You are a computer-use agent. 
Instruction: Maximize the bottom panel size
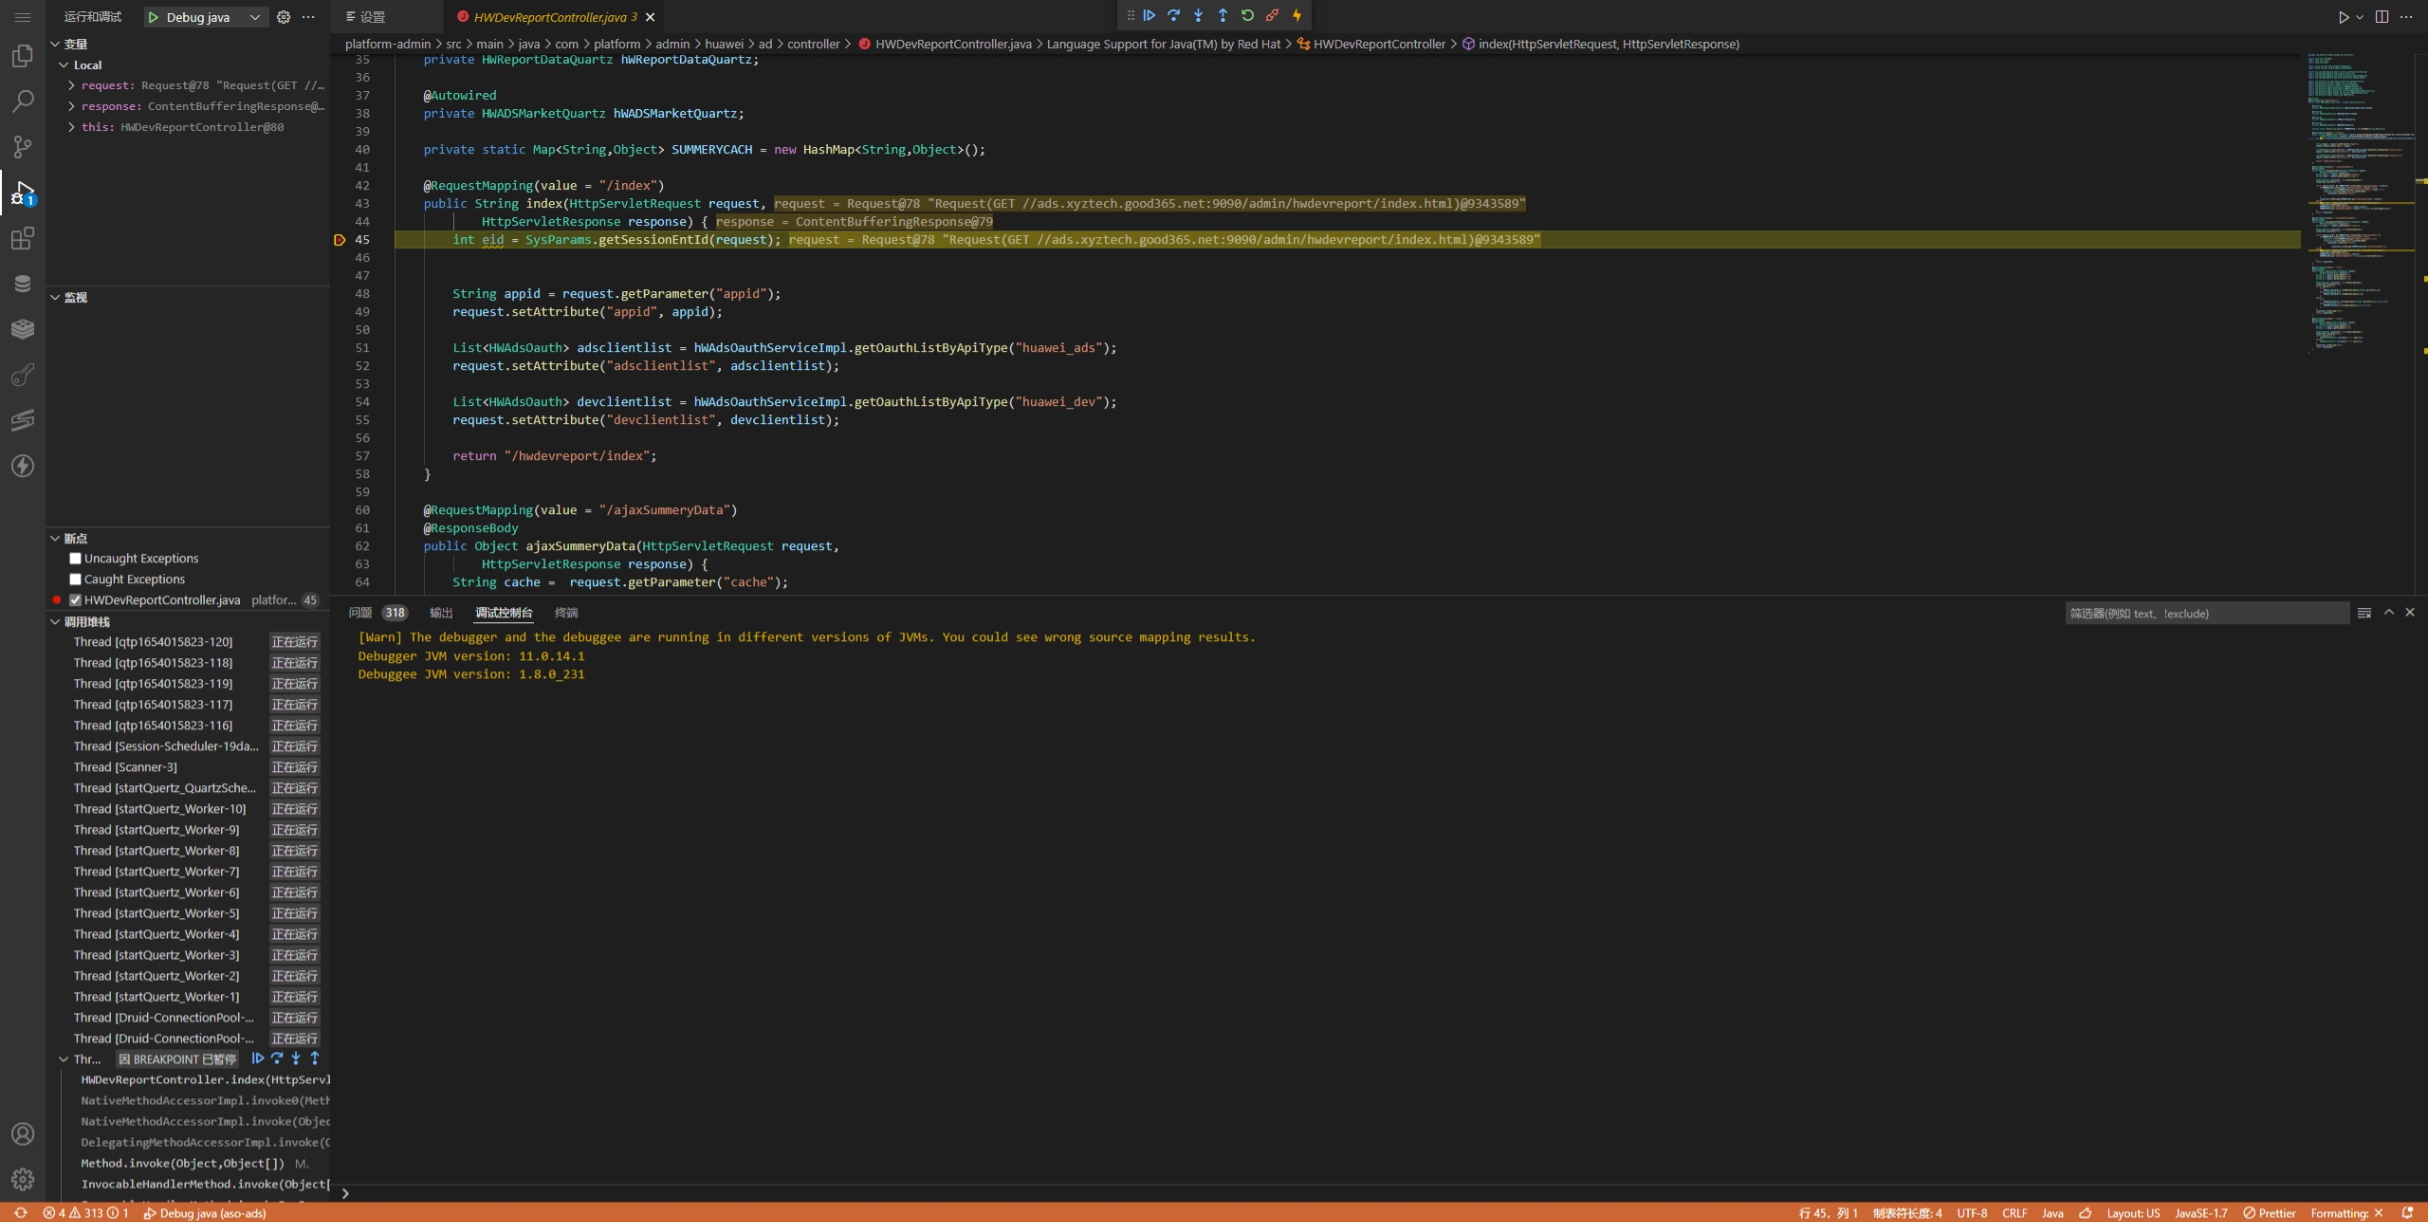coord(2388,613)
